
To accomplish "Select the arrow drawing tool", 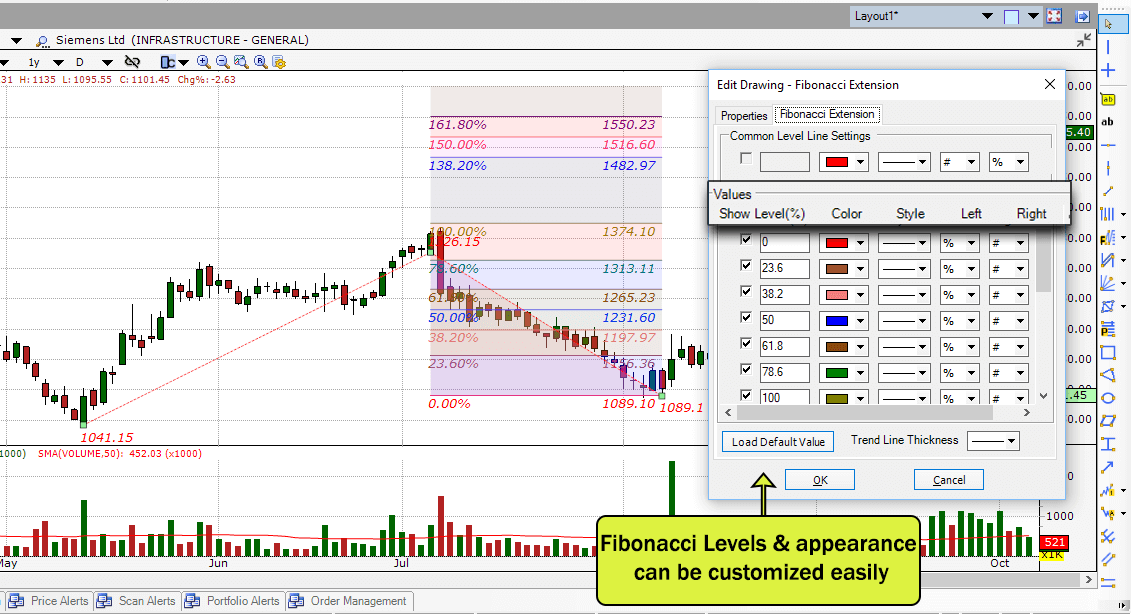I will [x=1108, y=467].
